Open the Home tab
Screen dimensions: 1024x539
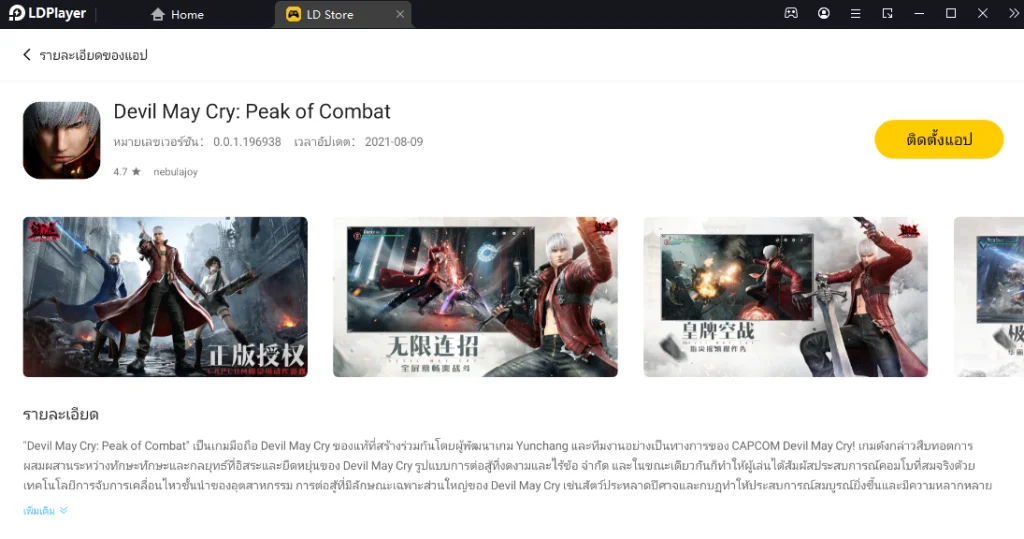click(177, 14)
